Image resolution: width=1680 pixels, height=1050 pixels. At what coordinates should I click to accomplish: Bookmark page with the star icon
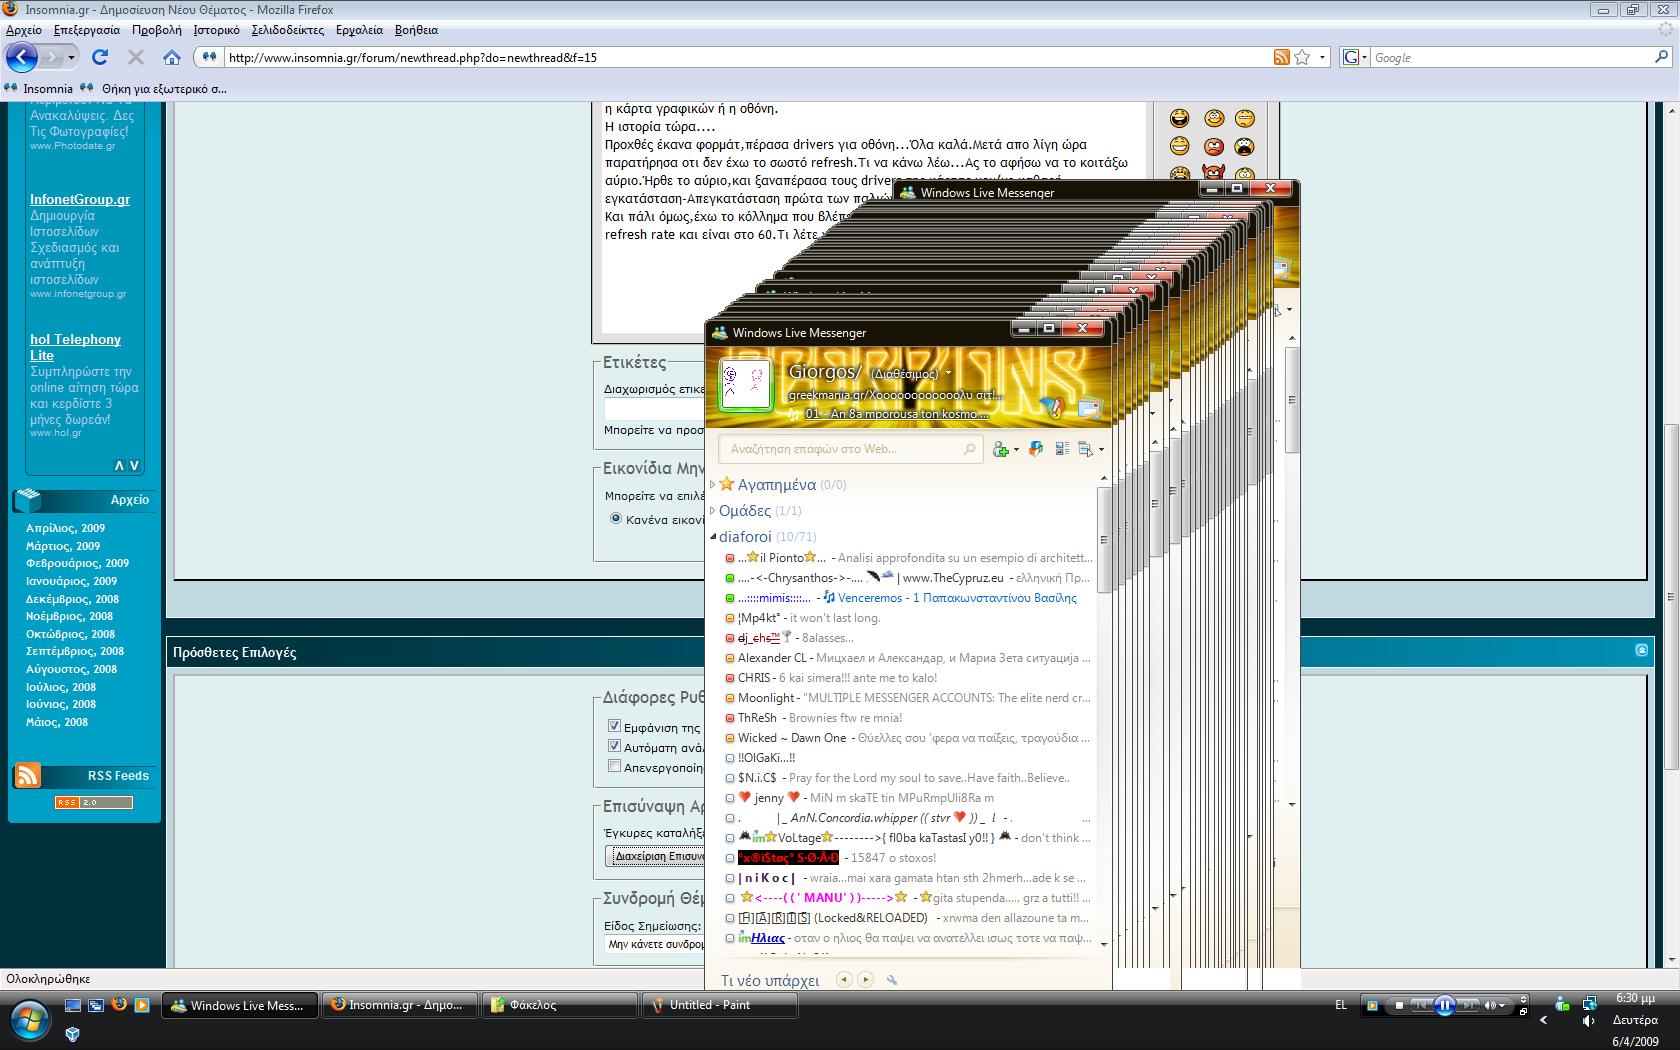(1302, 57)
